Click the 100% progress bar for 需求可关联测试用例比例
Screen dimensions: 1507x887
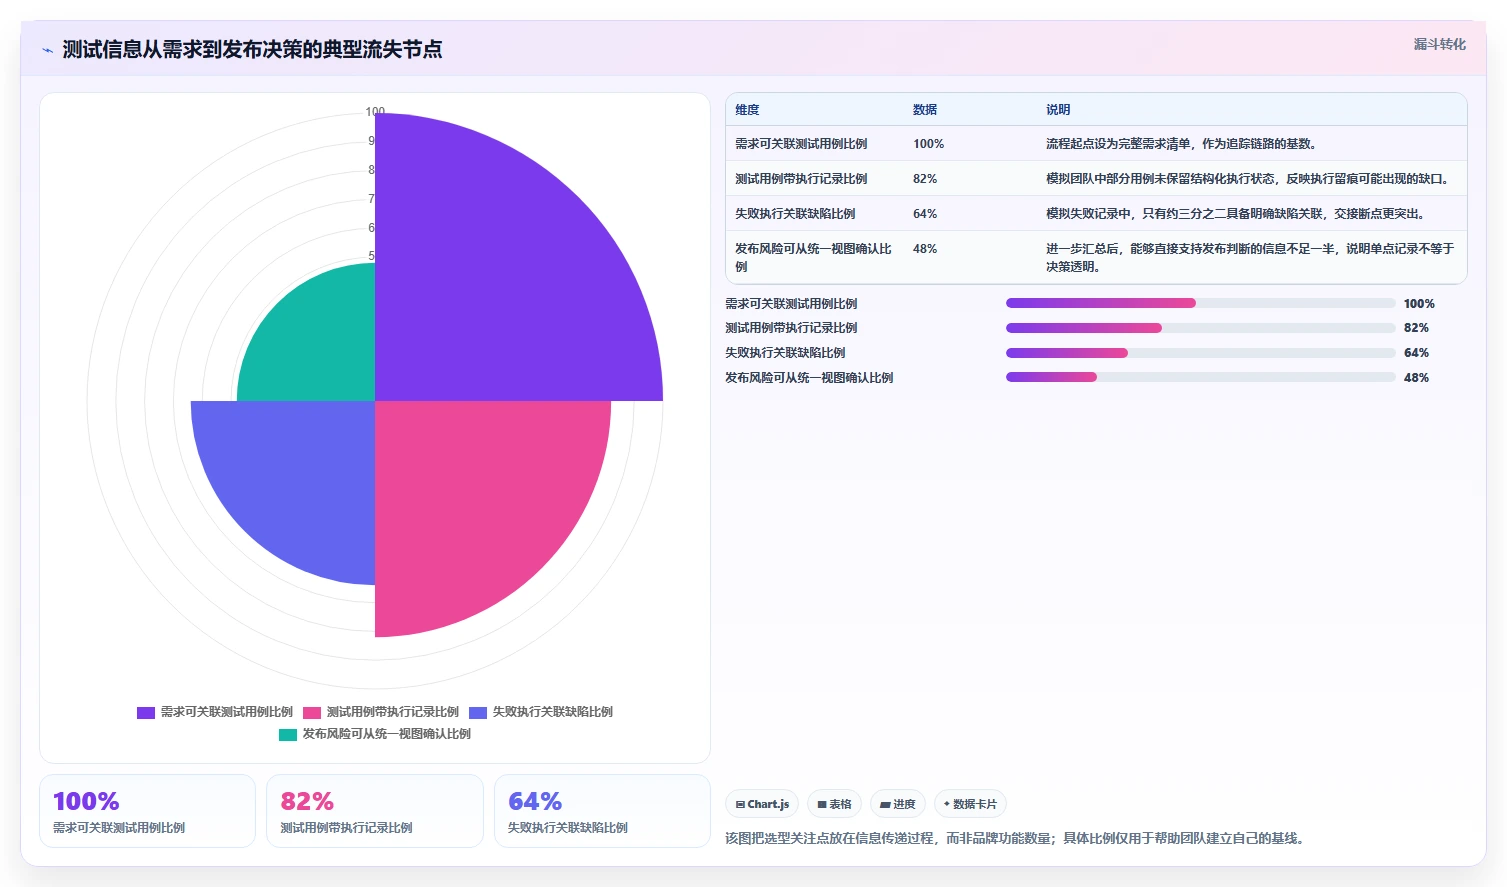pyautogui.click(x=1200, y=303)
